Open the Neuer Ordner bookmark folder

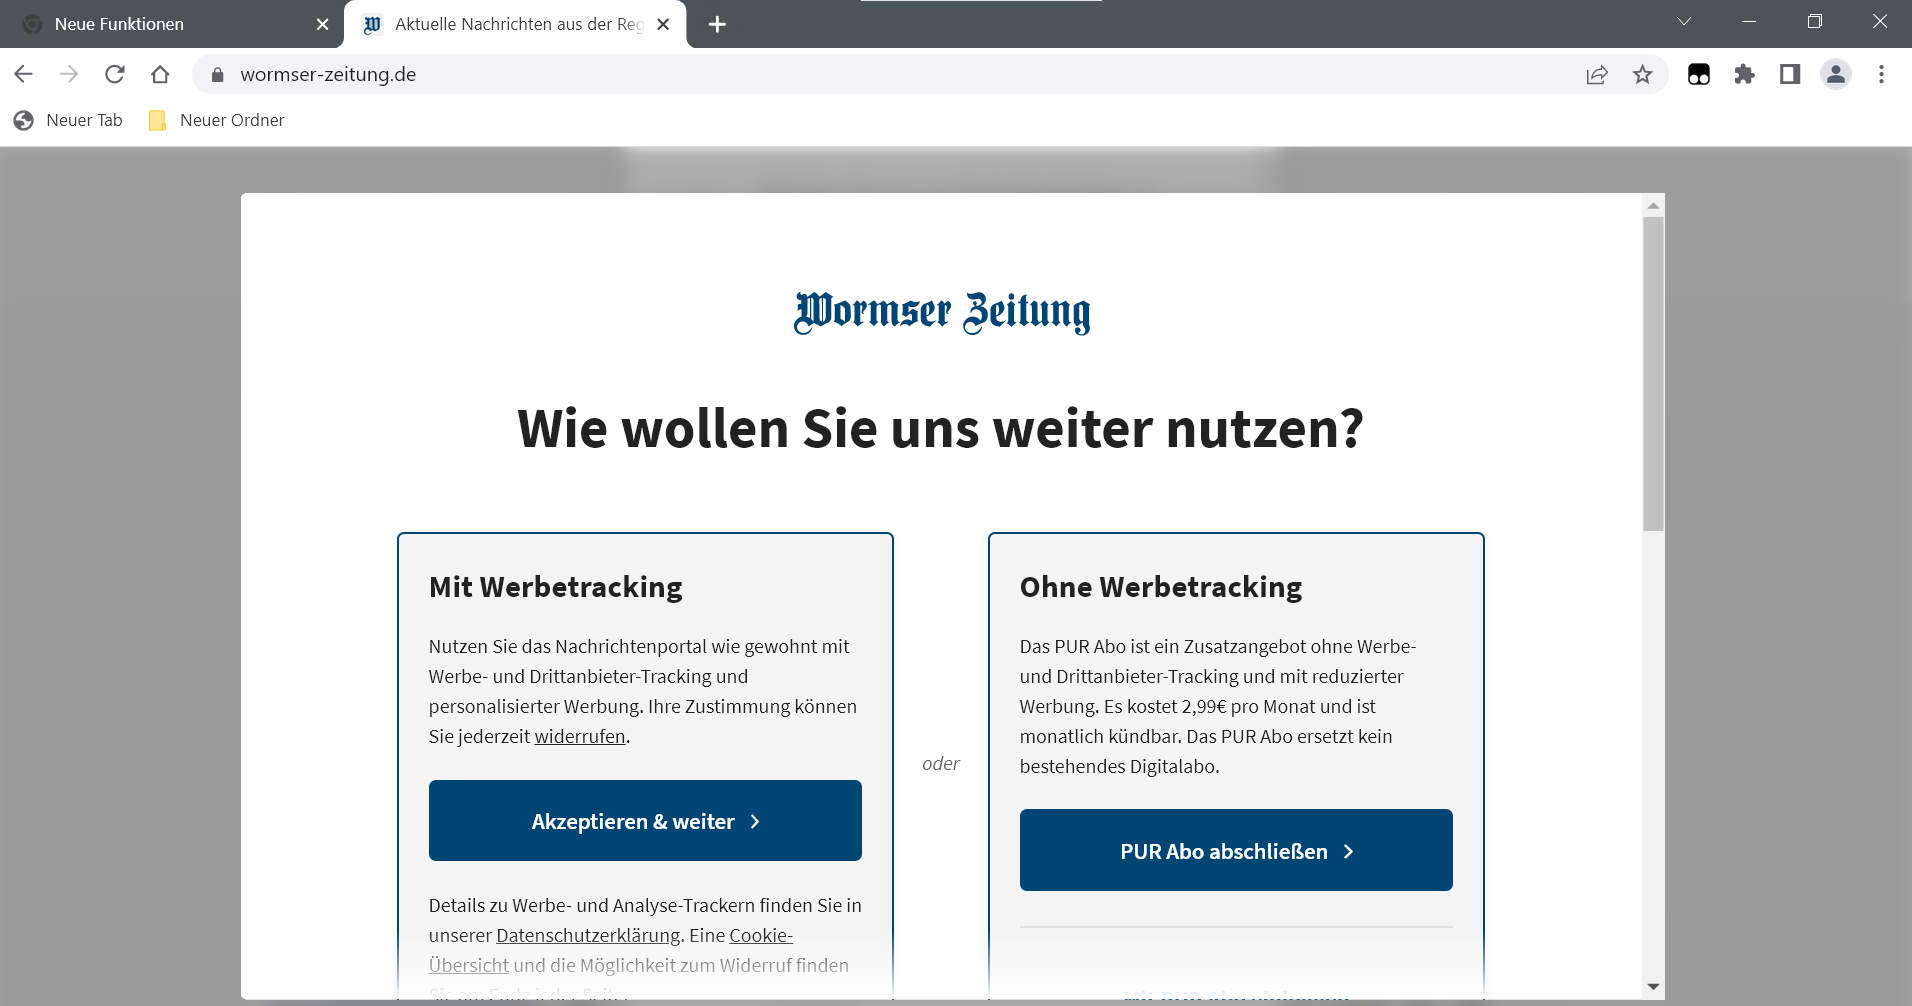pyautogui.click(x=216, y=120)
